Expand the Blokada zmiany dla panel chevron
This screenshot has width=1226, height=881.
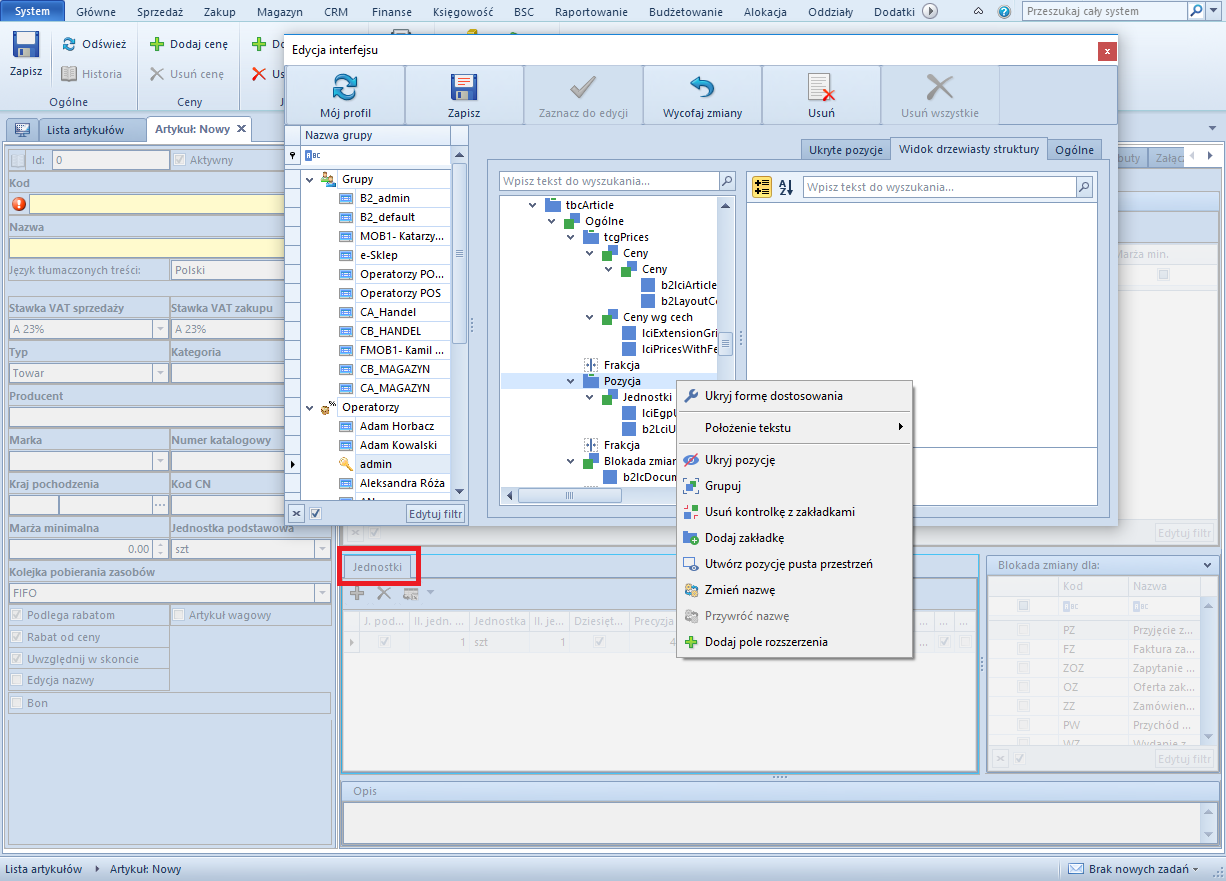1209,565
